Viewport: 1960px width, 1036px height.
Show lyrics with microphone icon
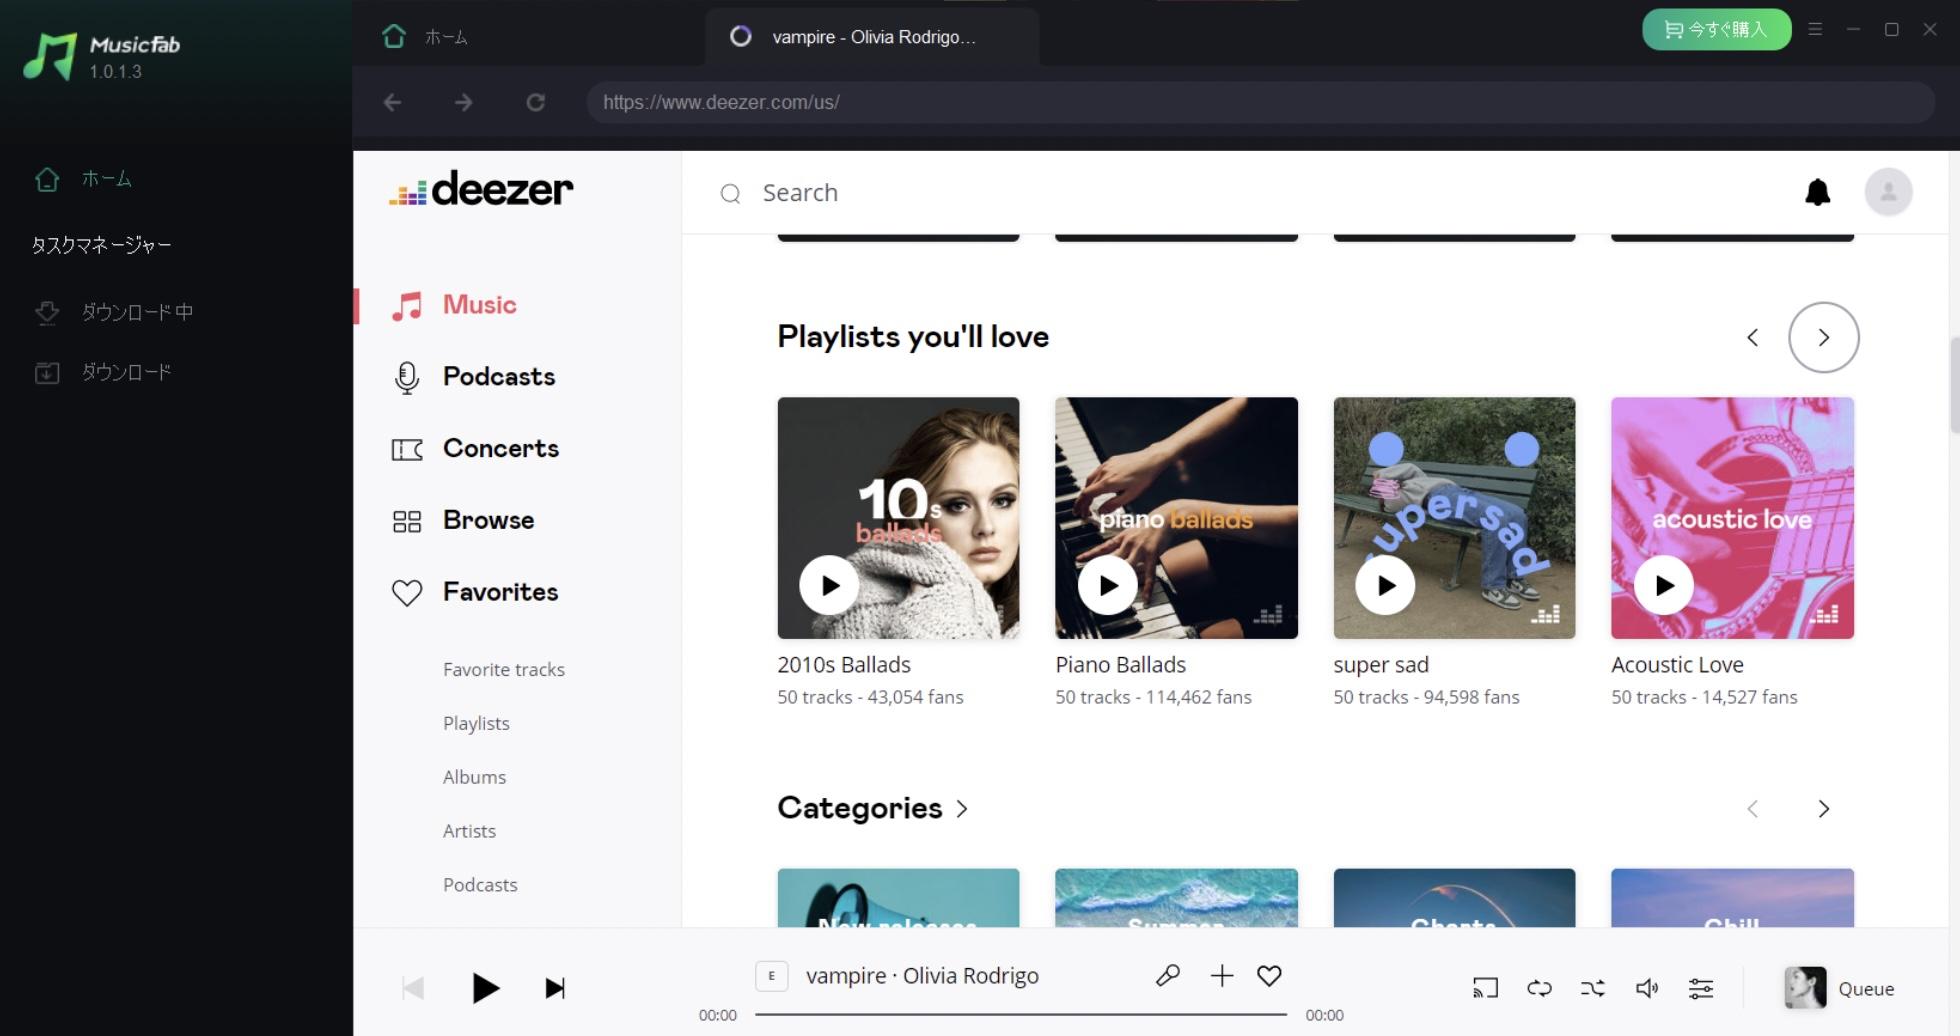tap(1167, 976)
